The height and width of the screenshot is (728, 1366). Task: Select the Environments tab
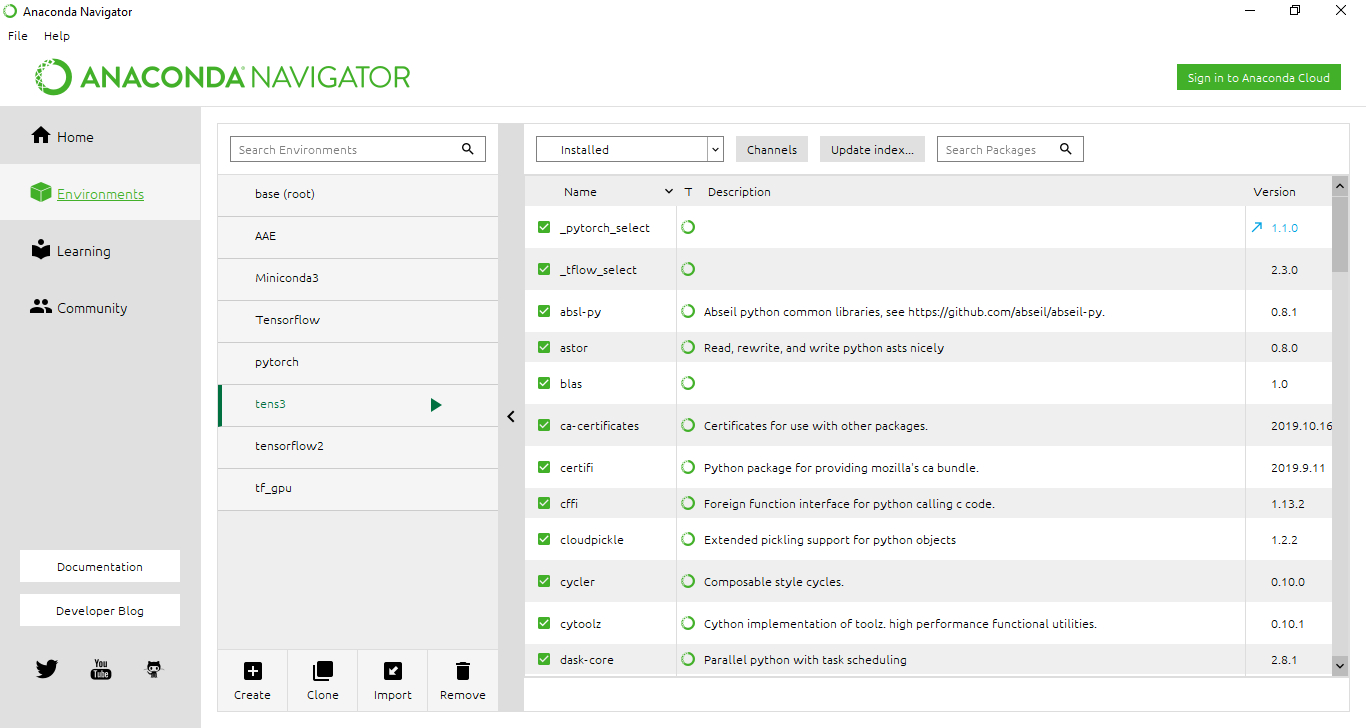(100, 193)
